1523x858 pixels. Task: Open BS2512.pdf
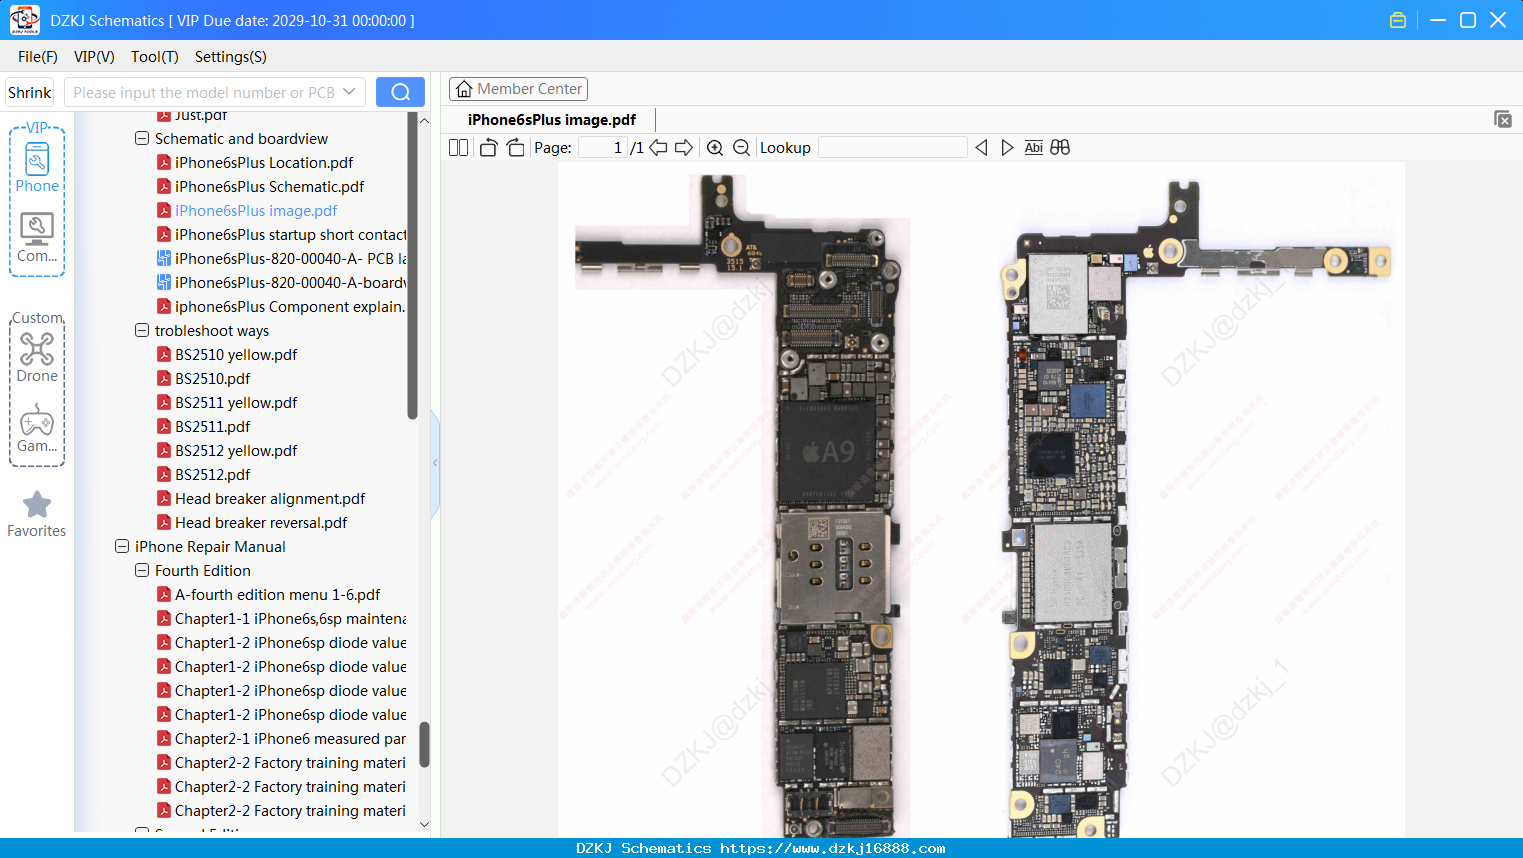pos(204,475)
